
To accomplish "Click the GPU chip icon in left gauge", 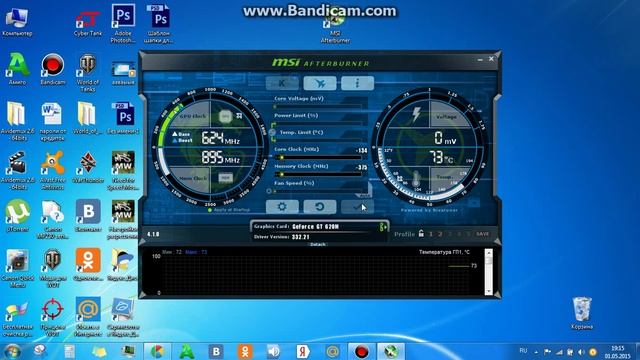I will [x=225, y=117].
